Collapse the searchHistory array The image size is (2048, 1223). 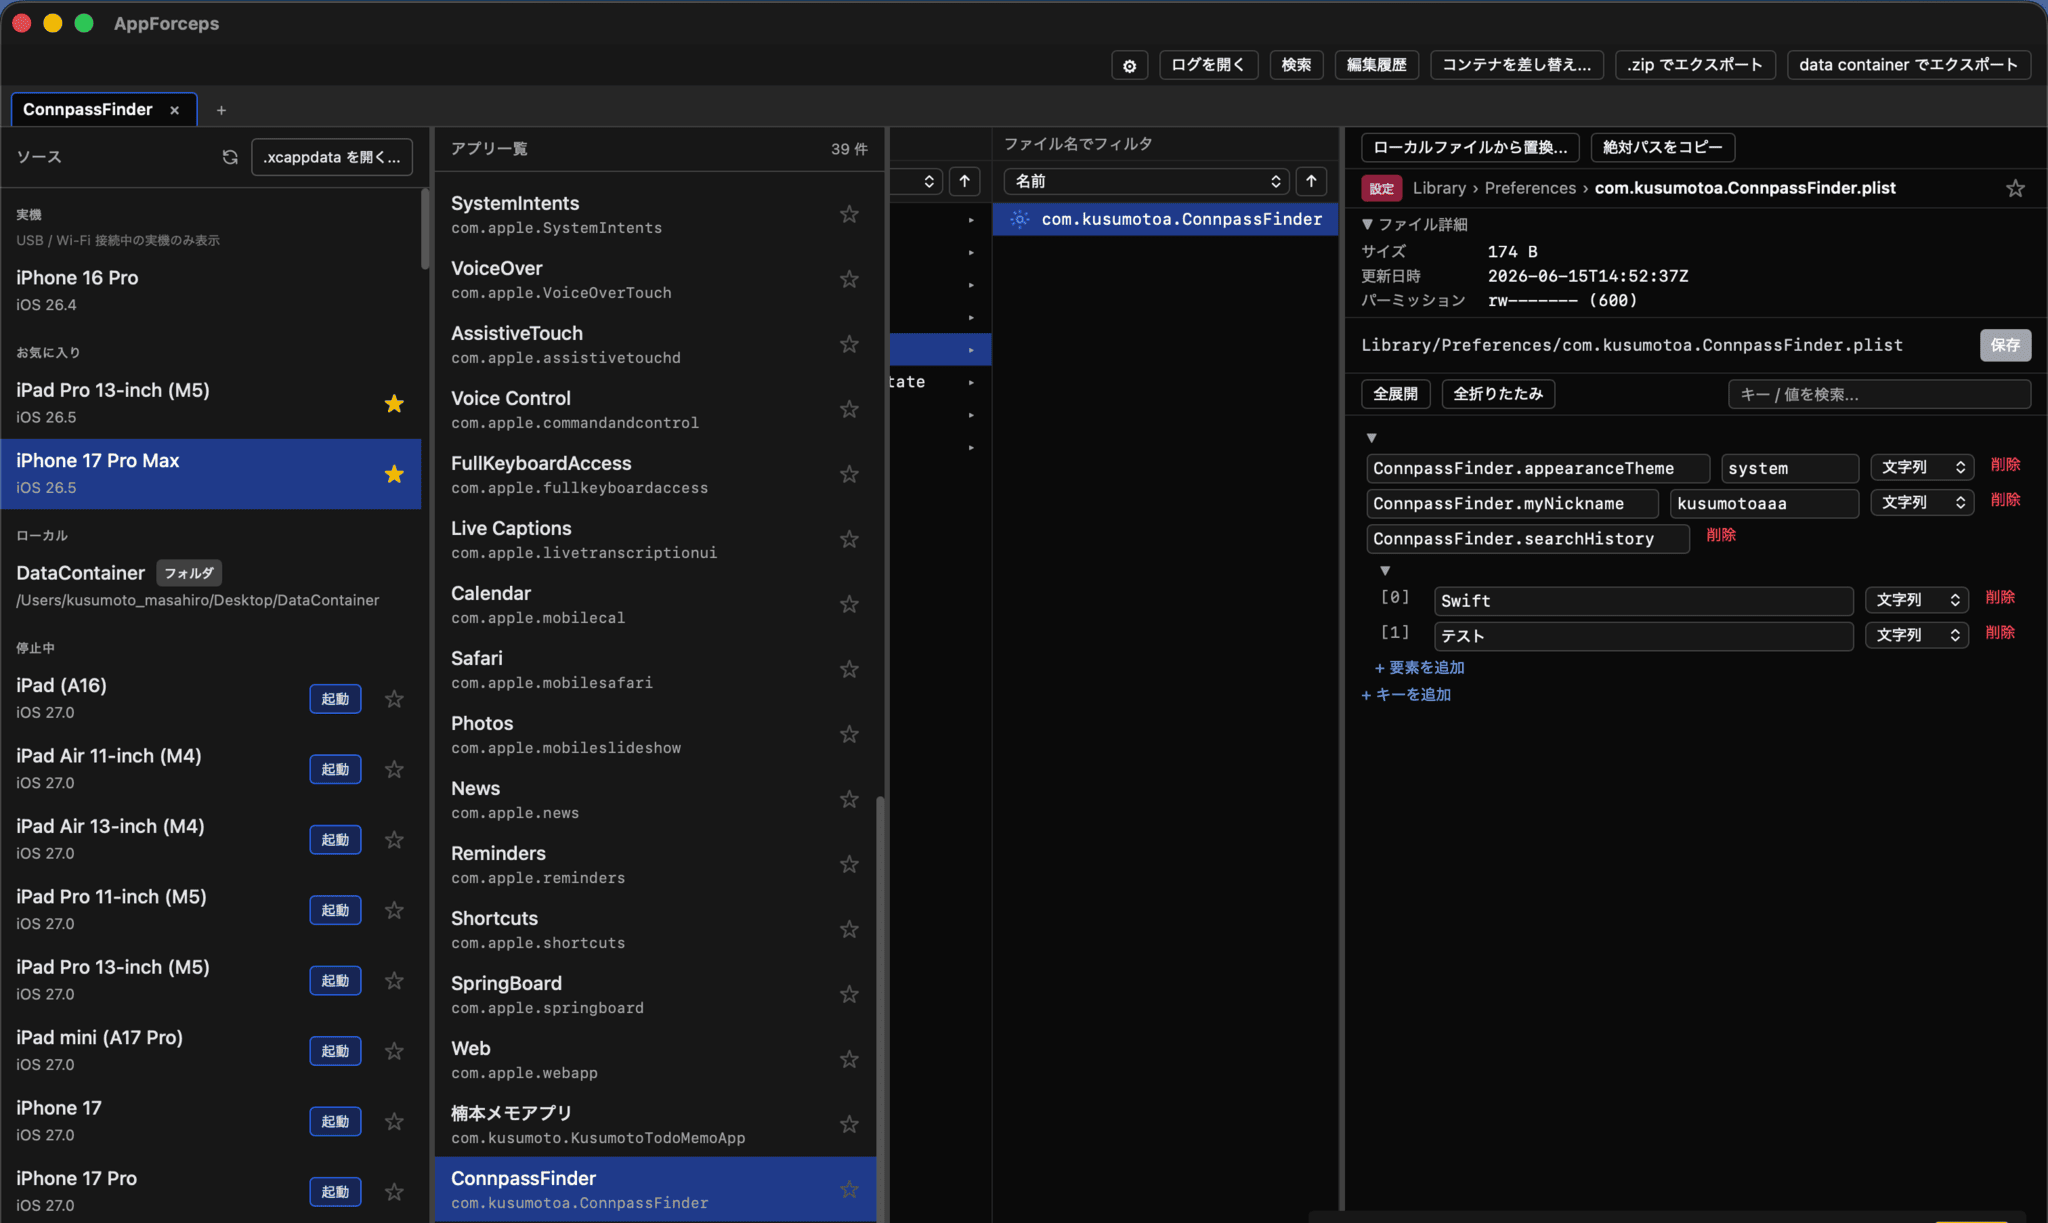tap(1385, 571)
